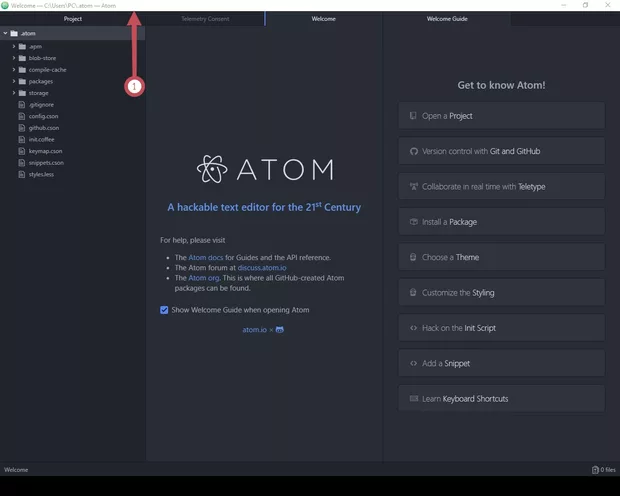Click the keyboard icon beside Keyboard Shortcuts
Screen dimensions: 620x496
(414, 398)
